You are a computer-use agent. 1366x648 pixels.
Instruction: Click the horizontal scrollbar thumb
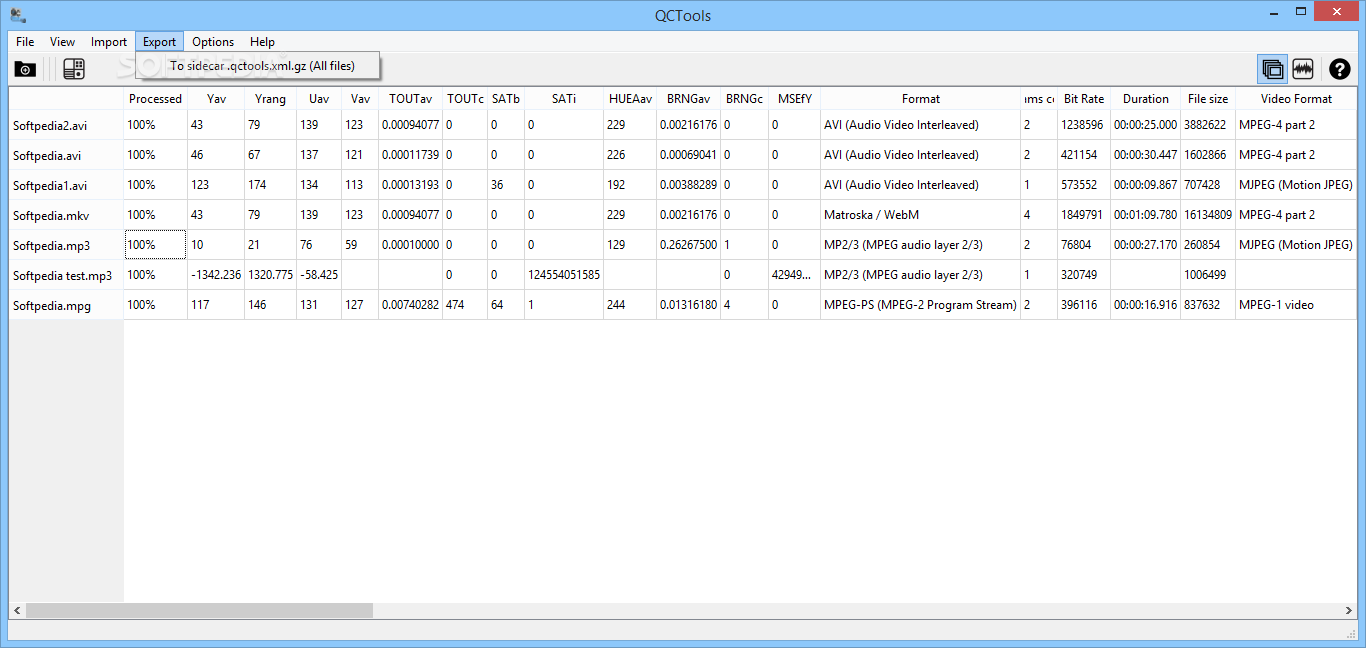199,610
